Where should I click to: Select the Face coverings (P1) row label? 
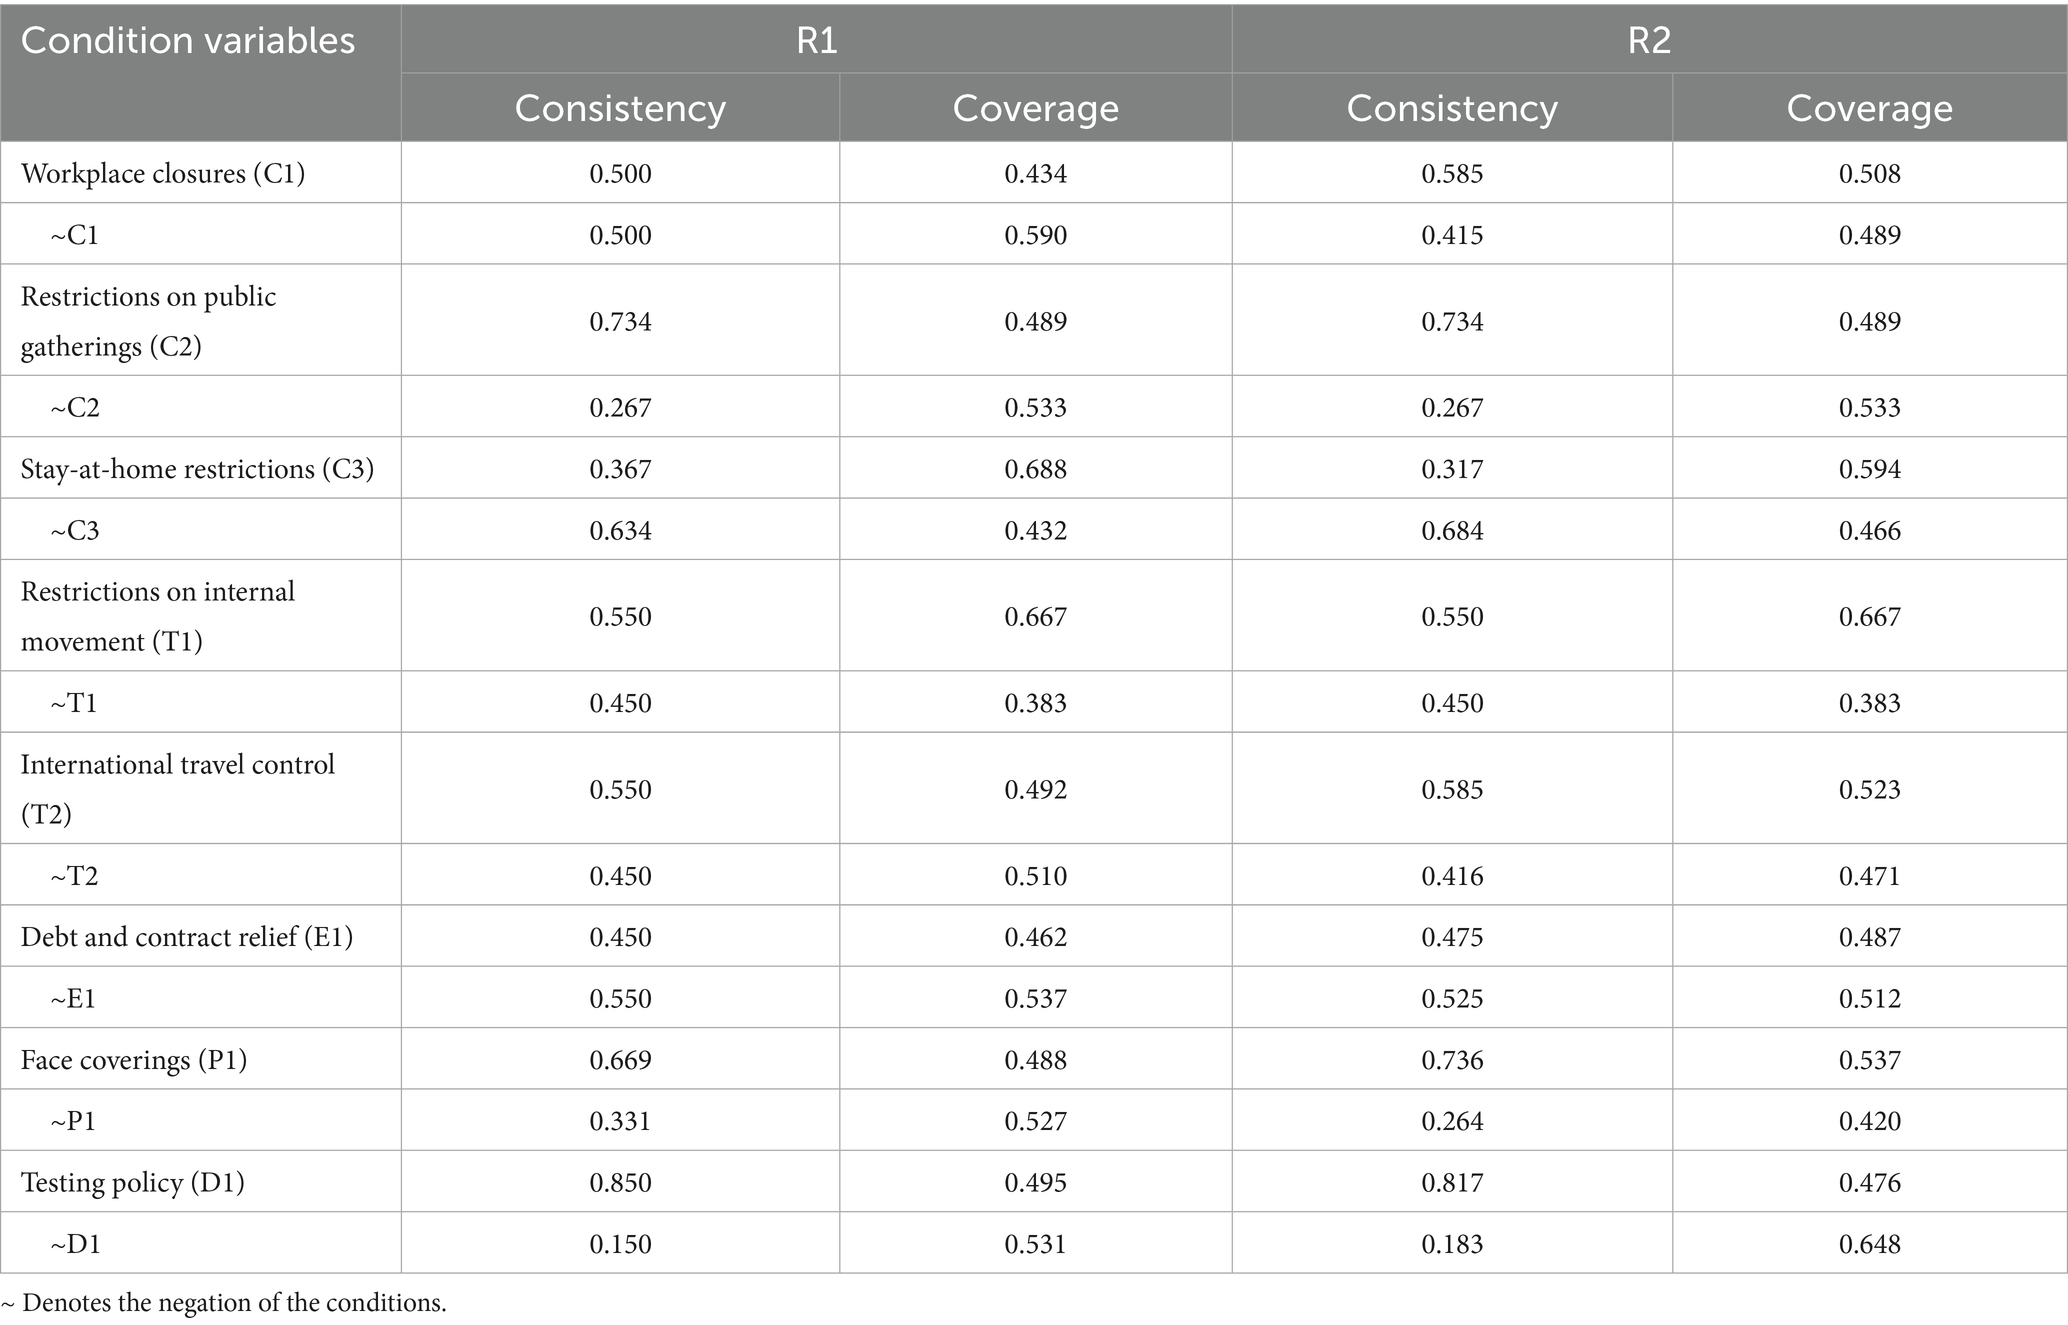coord(134,1060)
